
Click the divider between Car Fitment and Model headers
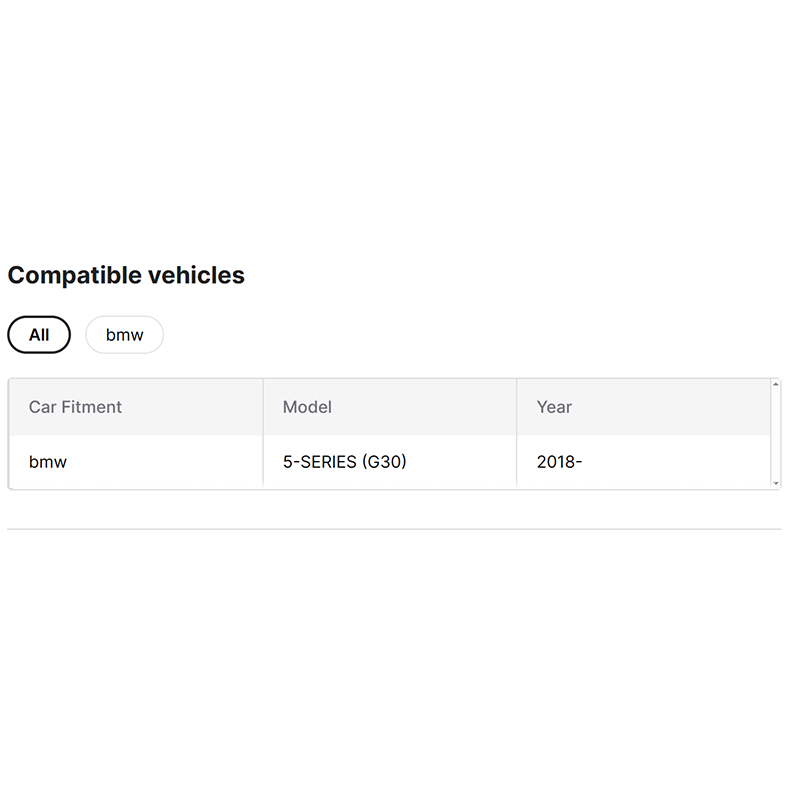tap(263, 407)
